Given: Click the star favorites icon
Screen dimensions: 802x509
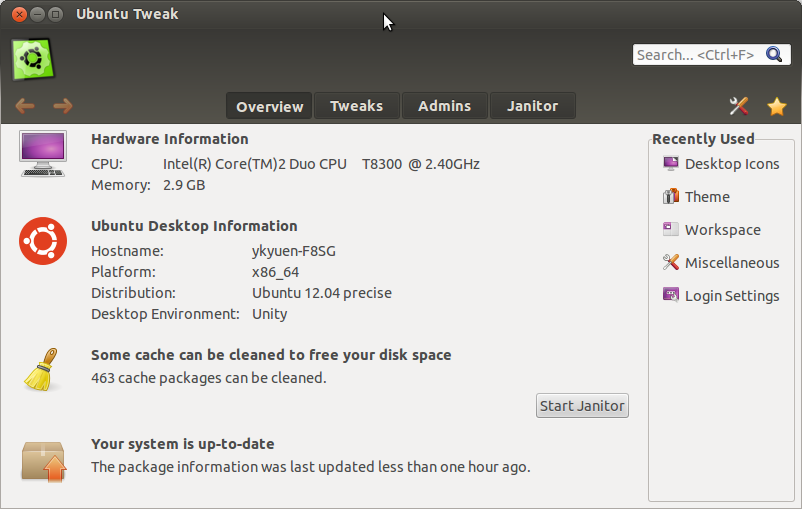Looking at the screenshot, I should pos(776,106).
